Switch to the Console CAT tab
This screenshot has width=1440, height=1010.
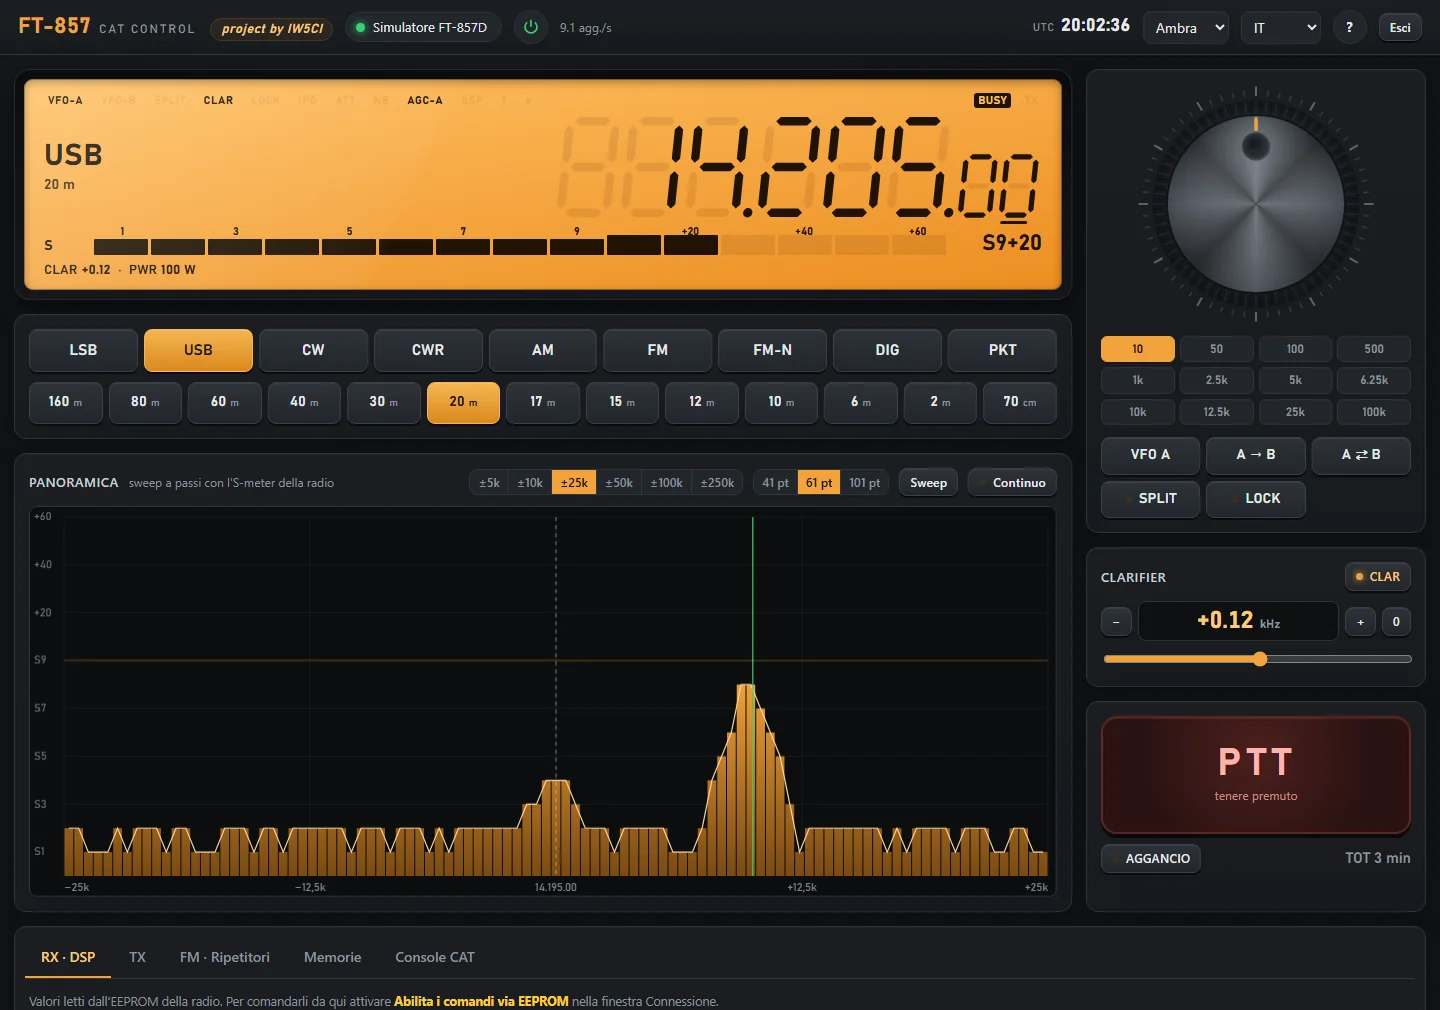click(435, 957)
